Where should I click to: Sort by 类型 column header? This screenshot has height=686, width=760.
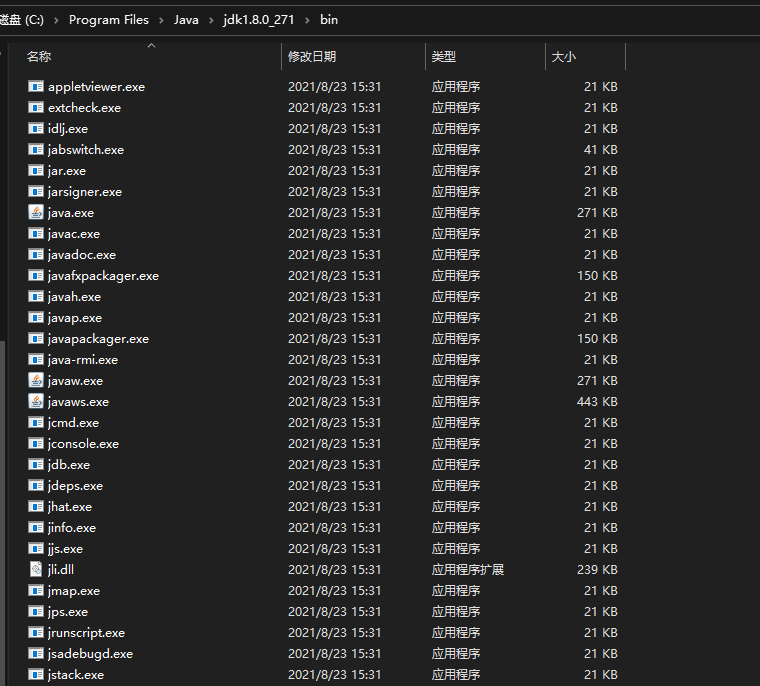coord(444,57)
